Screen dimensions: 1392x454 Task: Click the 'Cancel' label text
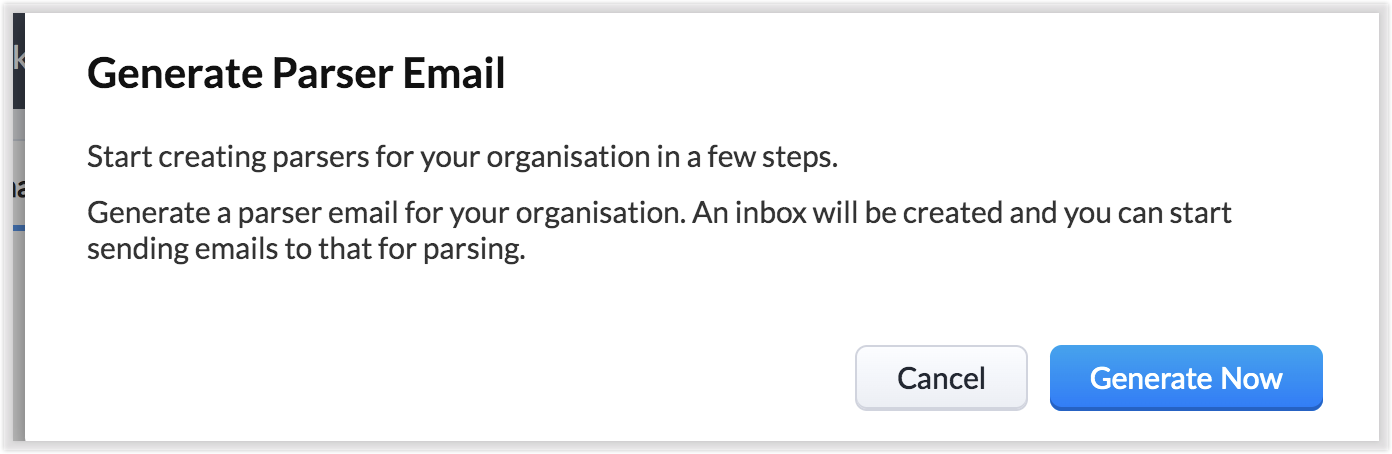click(x=941, y=378)
